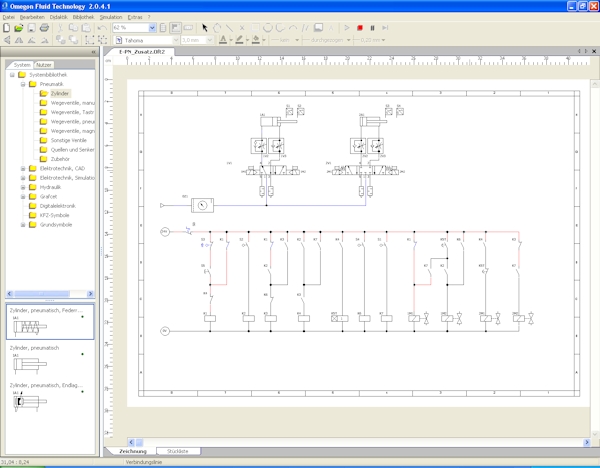Collapse the Pneumatik tree node
600x468 pixels.
click(22, 84)
